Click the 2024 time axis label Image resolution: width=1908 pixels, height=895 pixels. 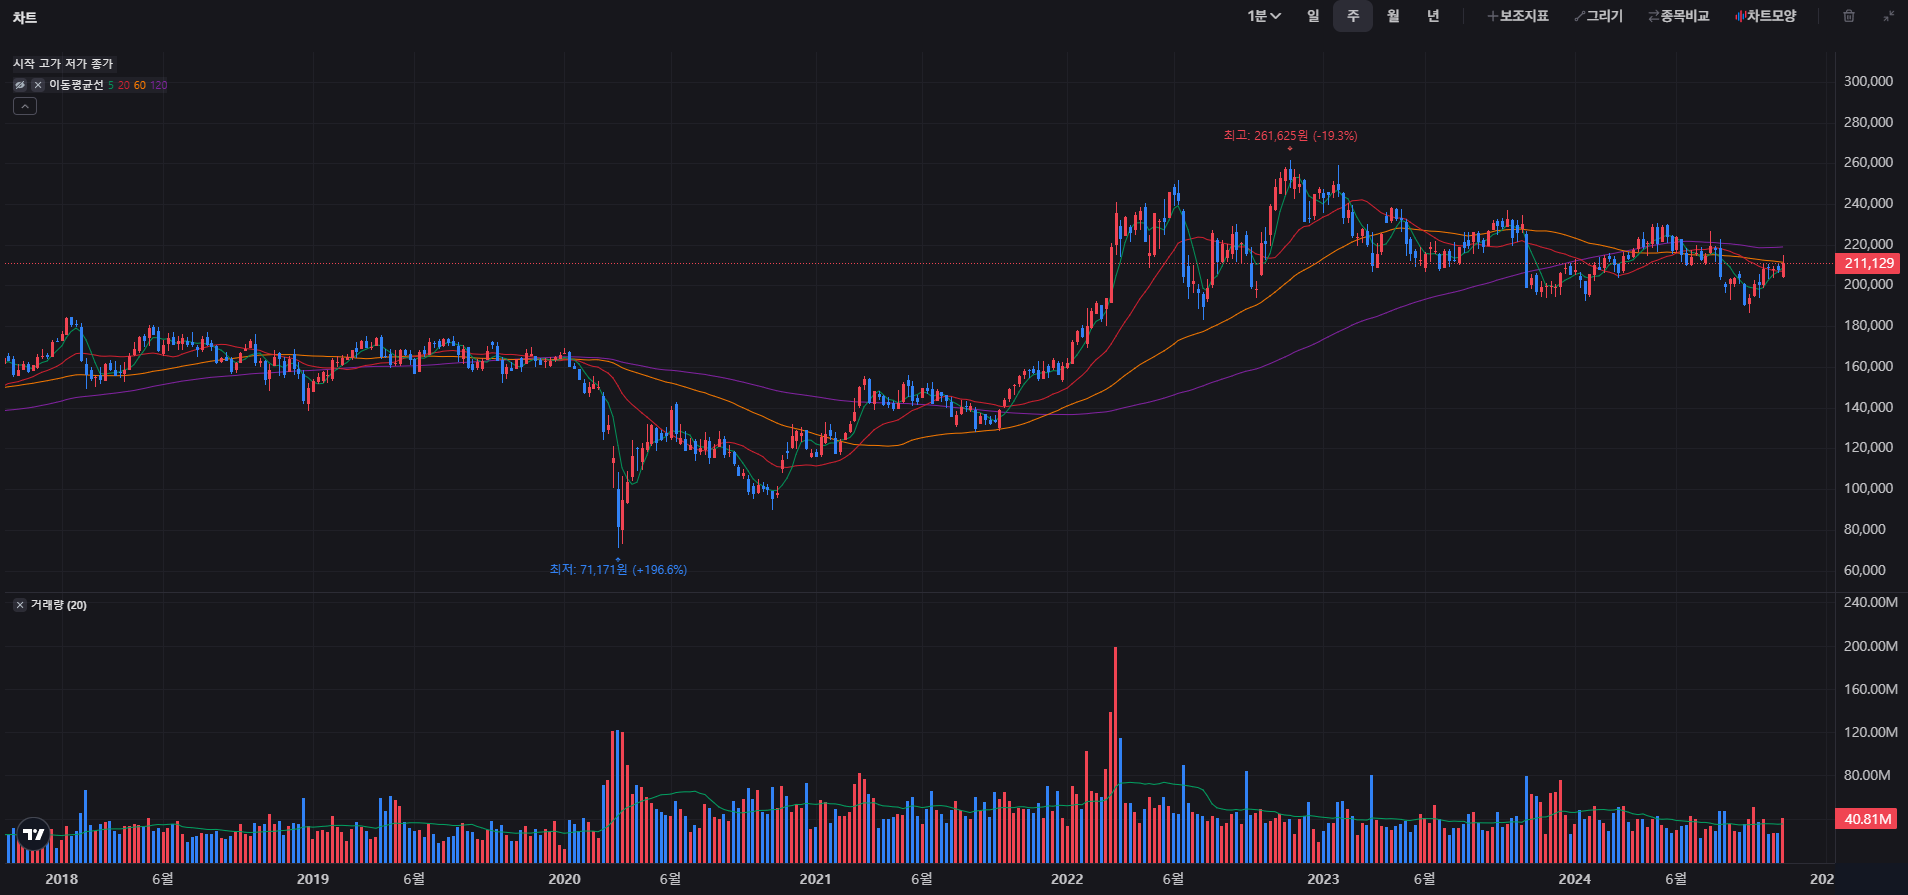(1575, 879)
